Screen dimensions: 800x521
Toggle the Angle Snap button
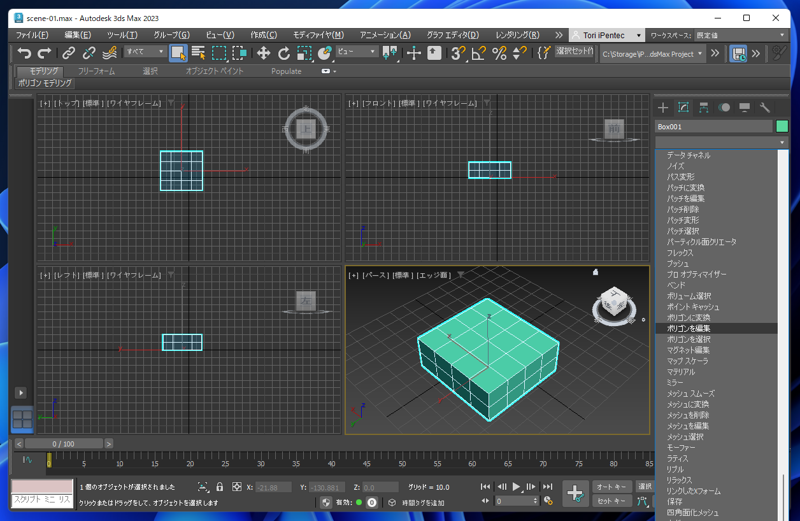tap(478, 53)
